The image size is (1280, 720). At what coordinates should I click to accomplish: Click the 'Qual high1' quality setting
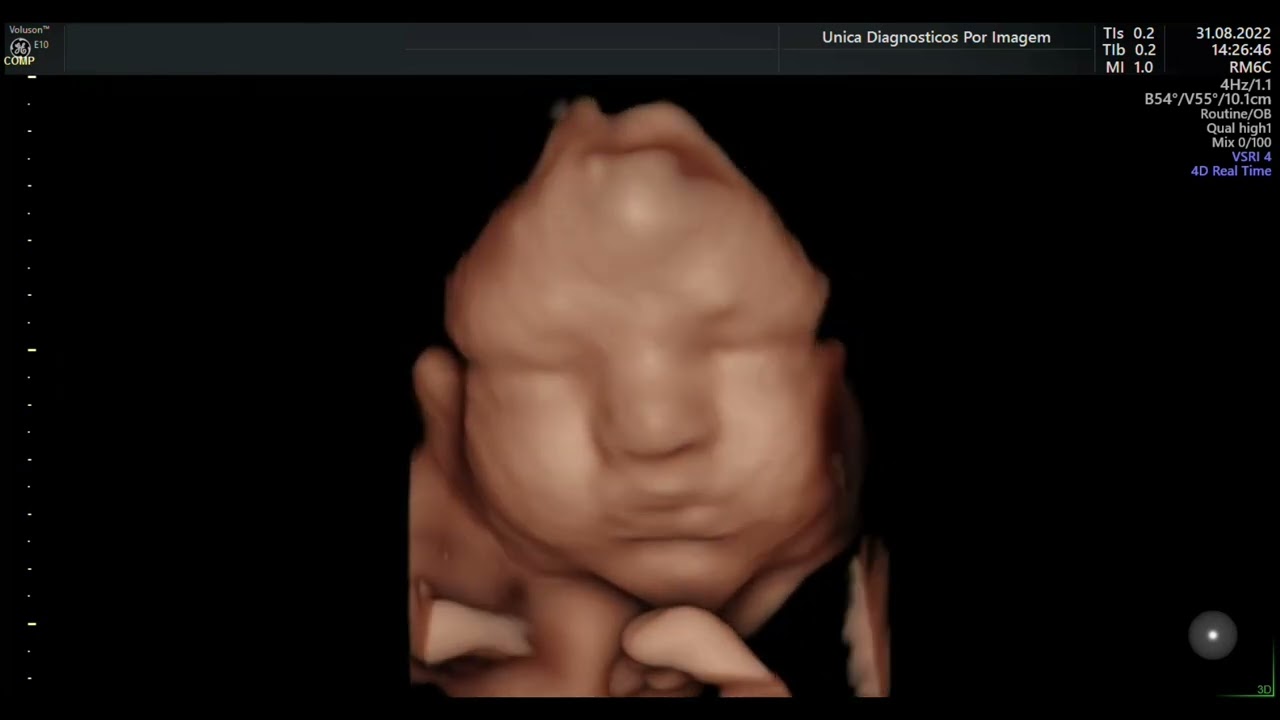pos(1239,128)
